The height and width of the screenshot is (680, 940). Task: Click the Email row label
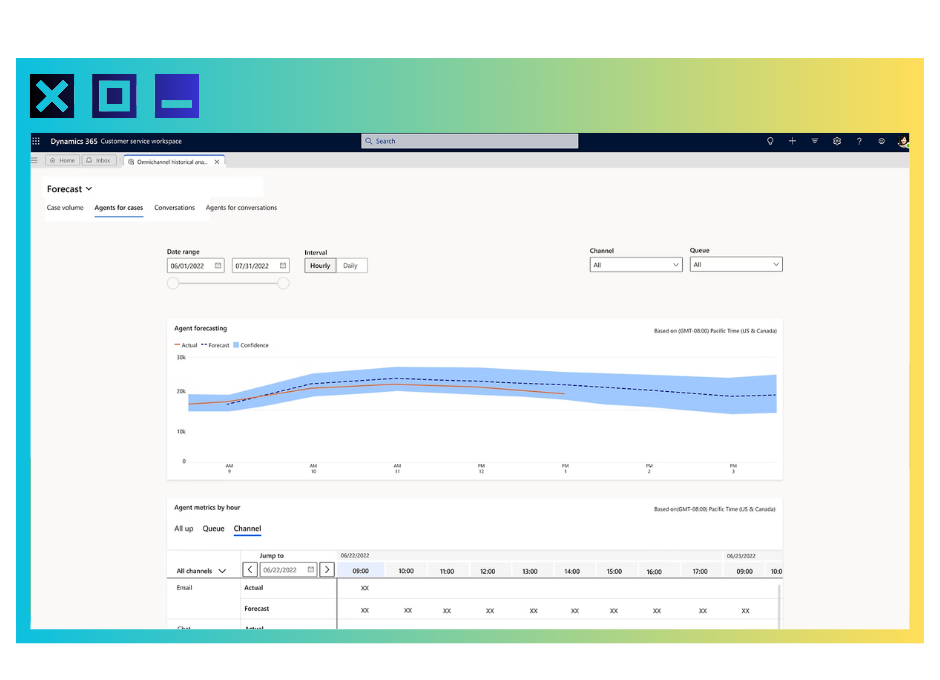click(185, 588)
